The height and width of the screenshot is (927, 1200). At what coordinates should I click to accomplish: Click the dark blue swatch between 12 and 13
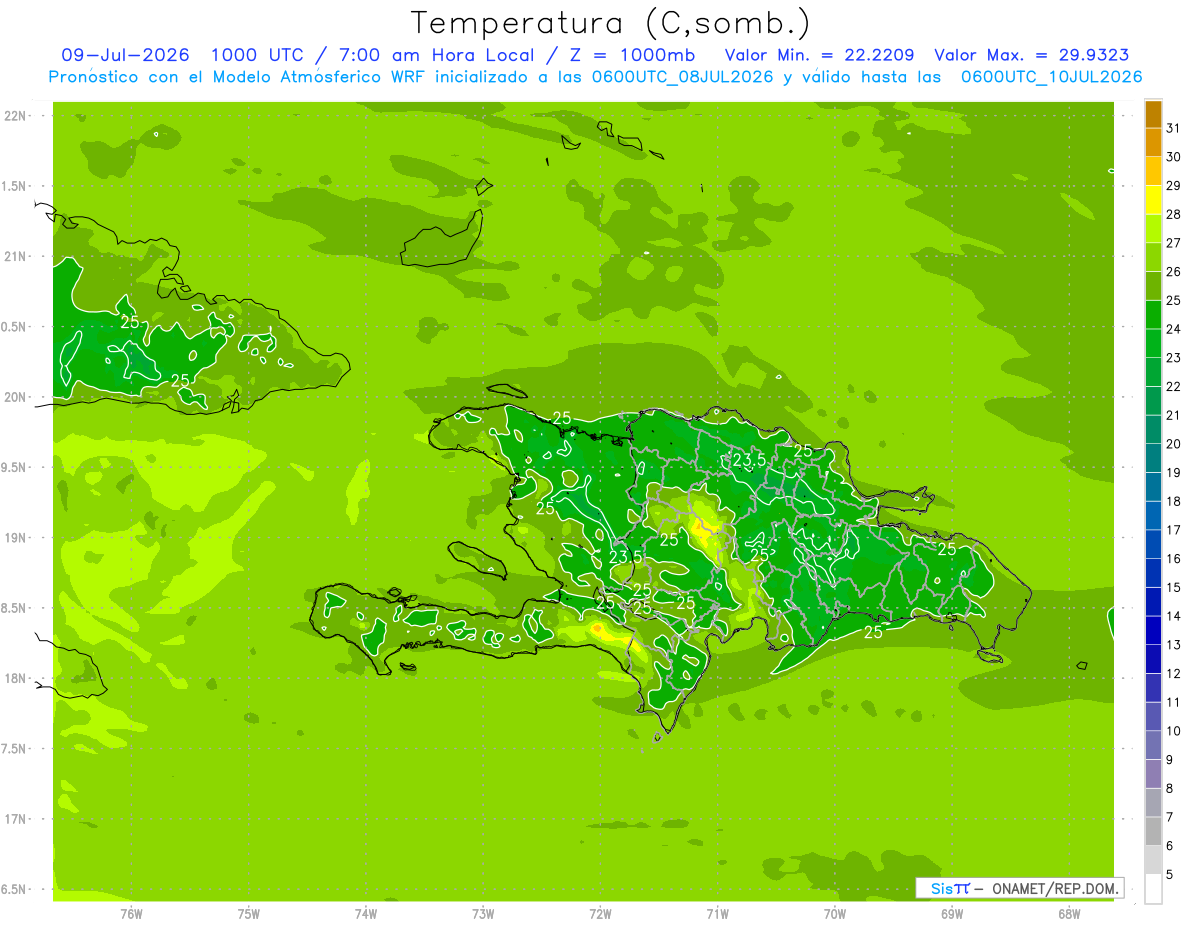(x=1153, y=659)
